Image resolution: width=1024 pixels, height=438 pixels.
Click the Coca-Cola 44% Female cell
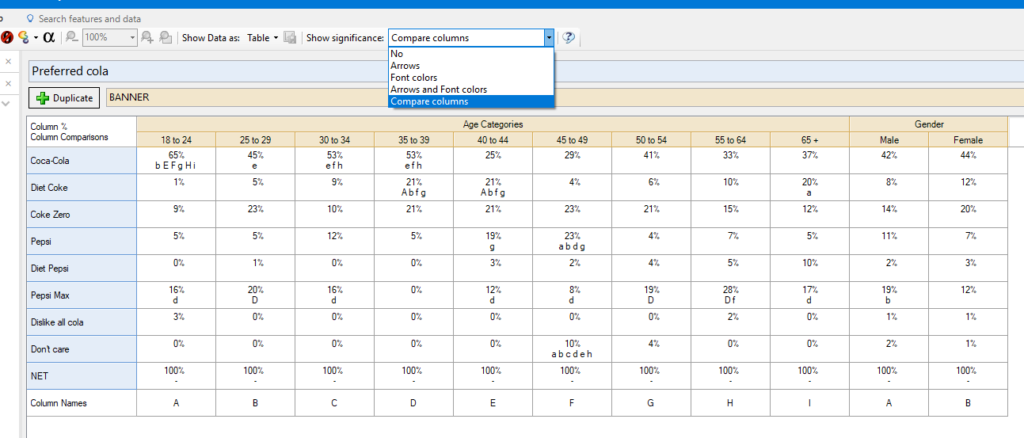coord(968,161)
